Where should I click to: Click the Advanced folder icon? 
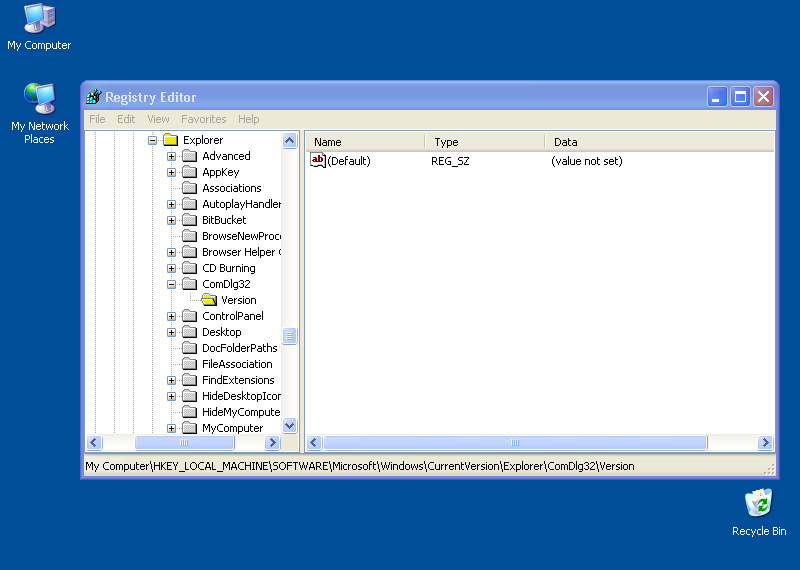[190, 156]
